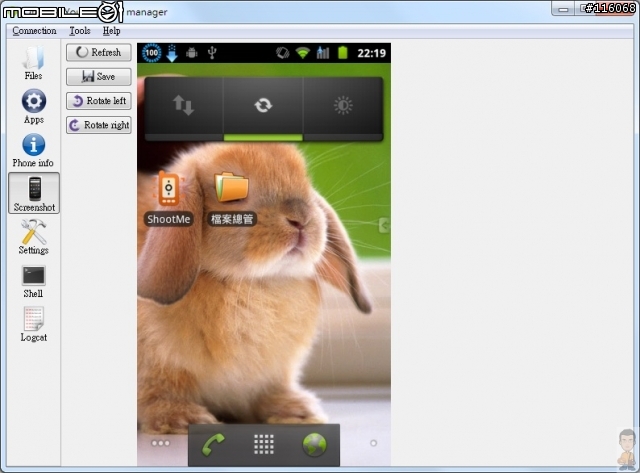Screen dimensions: 640x473
Task: Select the Screenshot section
Action: click(x=34, y=193)
